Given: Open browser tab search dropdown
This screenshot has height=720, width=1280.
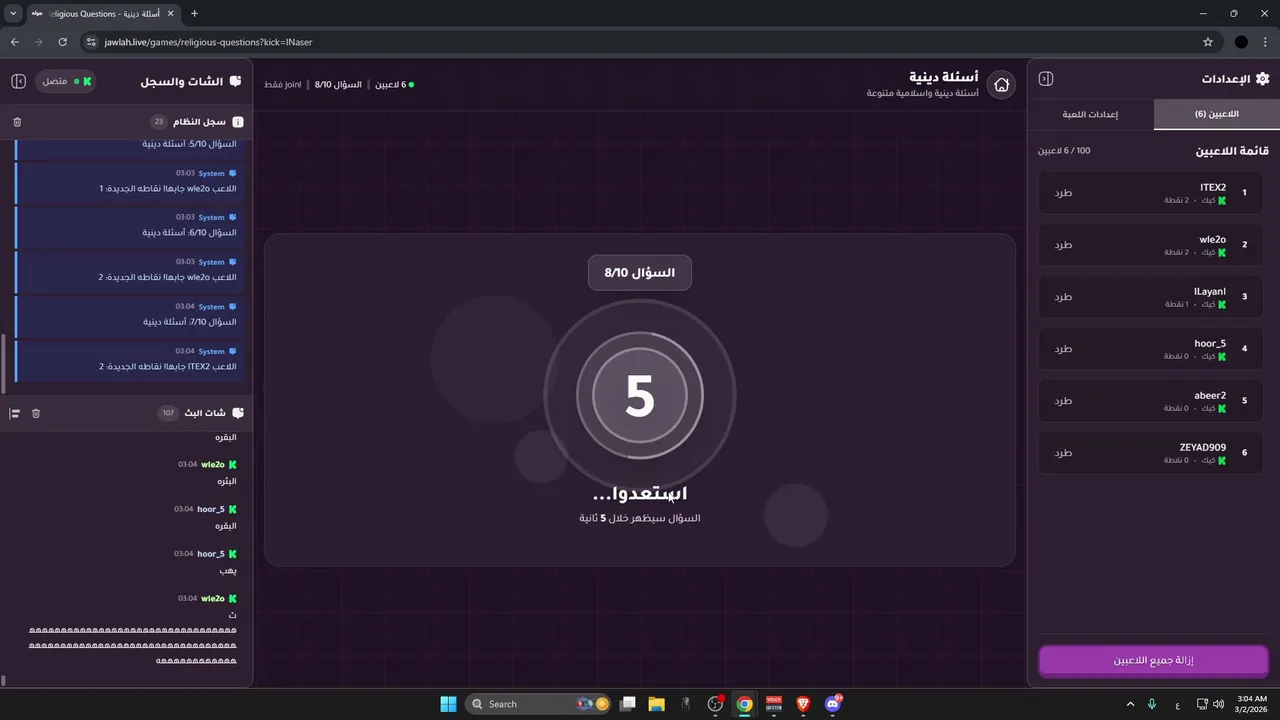Looking at the screenshot, I should (x=13, y=13).
